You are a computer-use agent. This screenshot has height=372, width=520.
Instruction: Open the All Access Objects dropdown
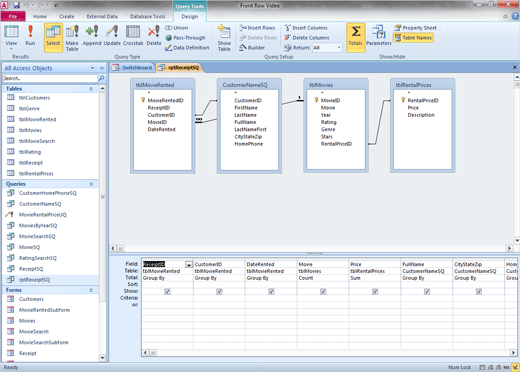92,68
